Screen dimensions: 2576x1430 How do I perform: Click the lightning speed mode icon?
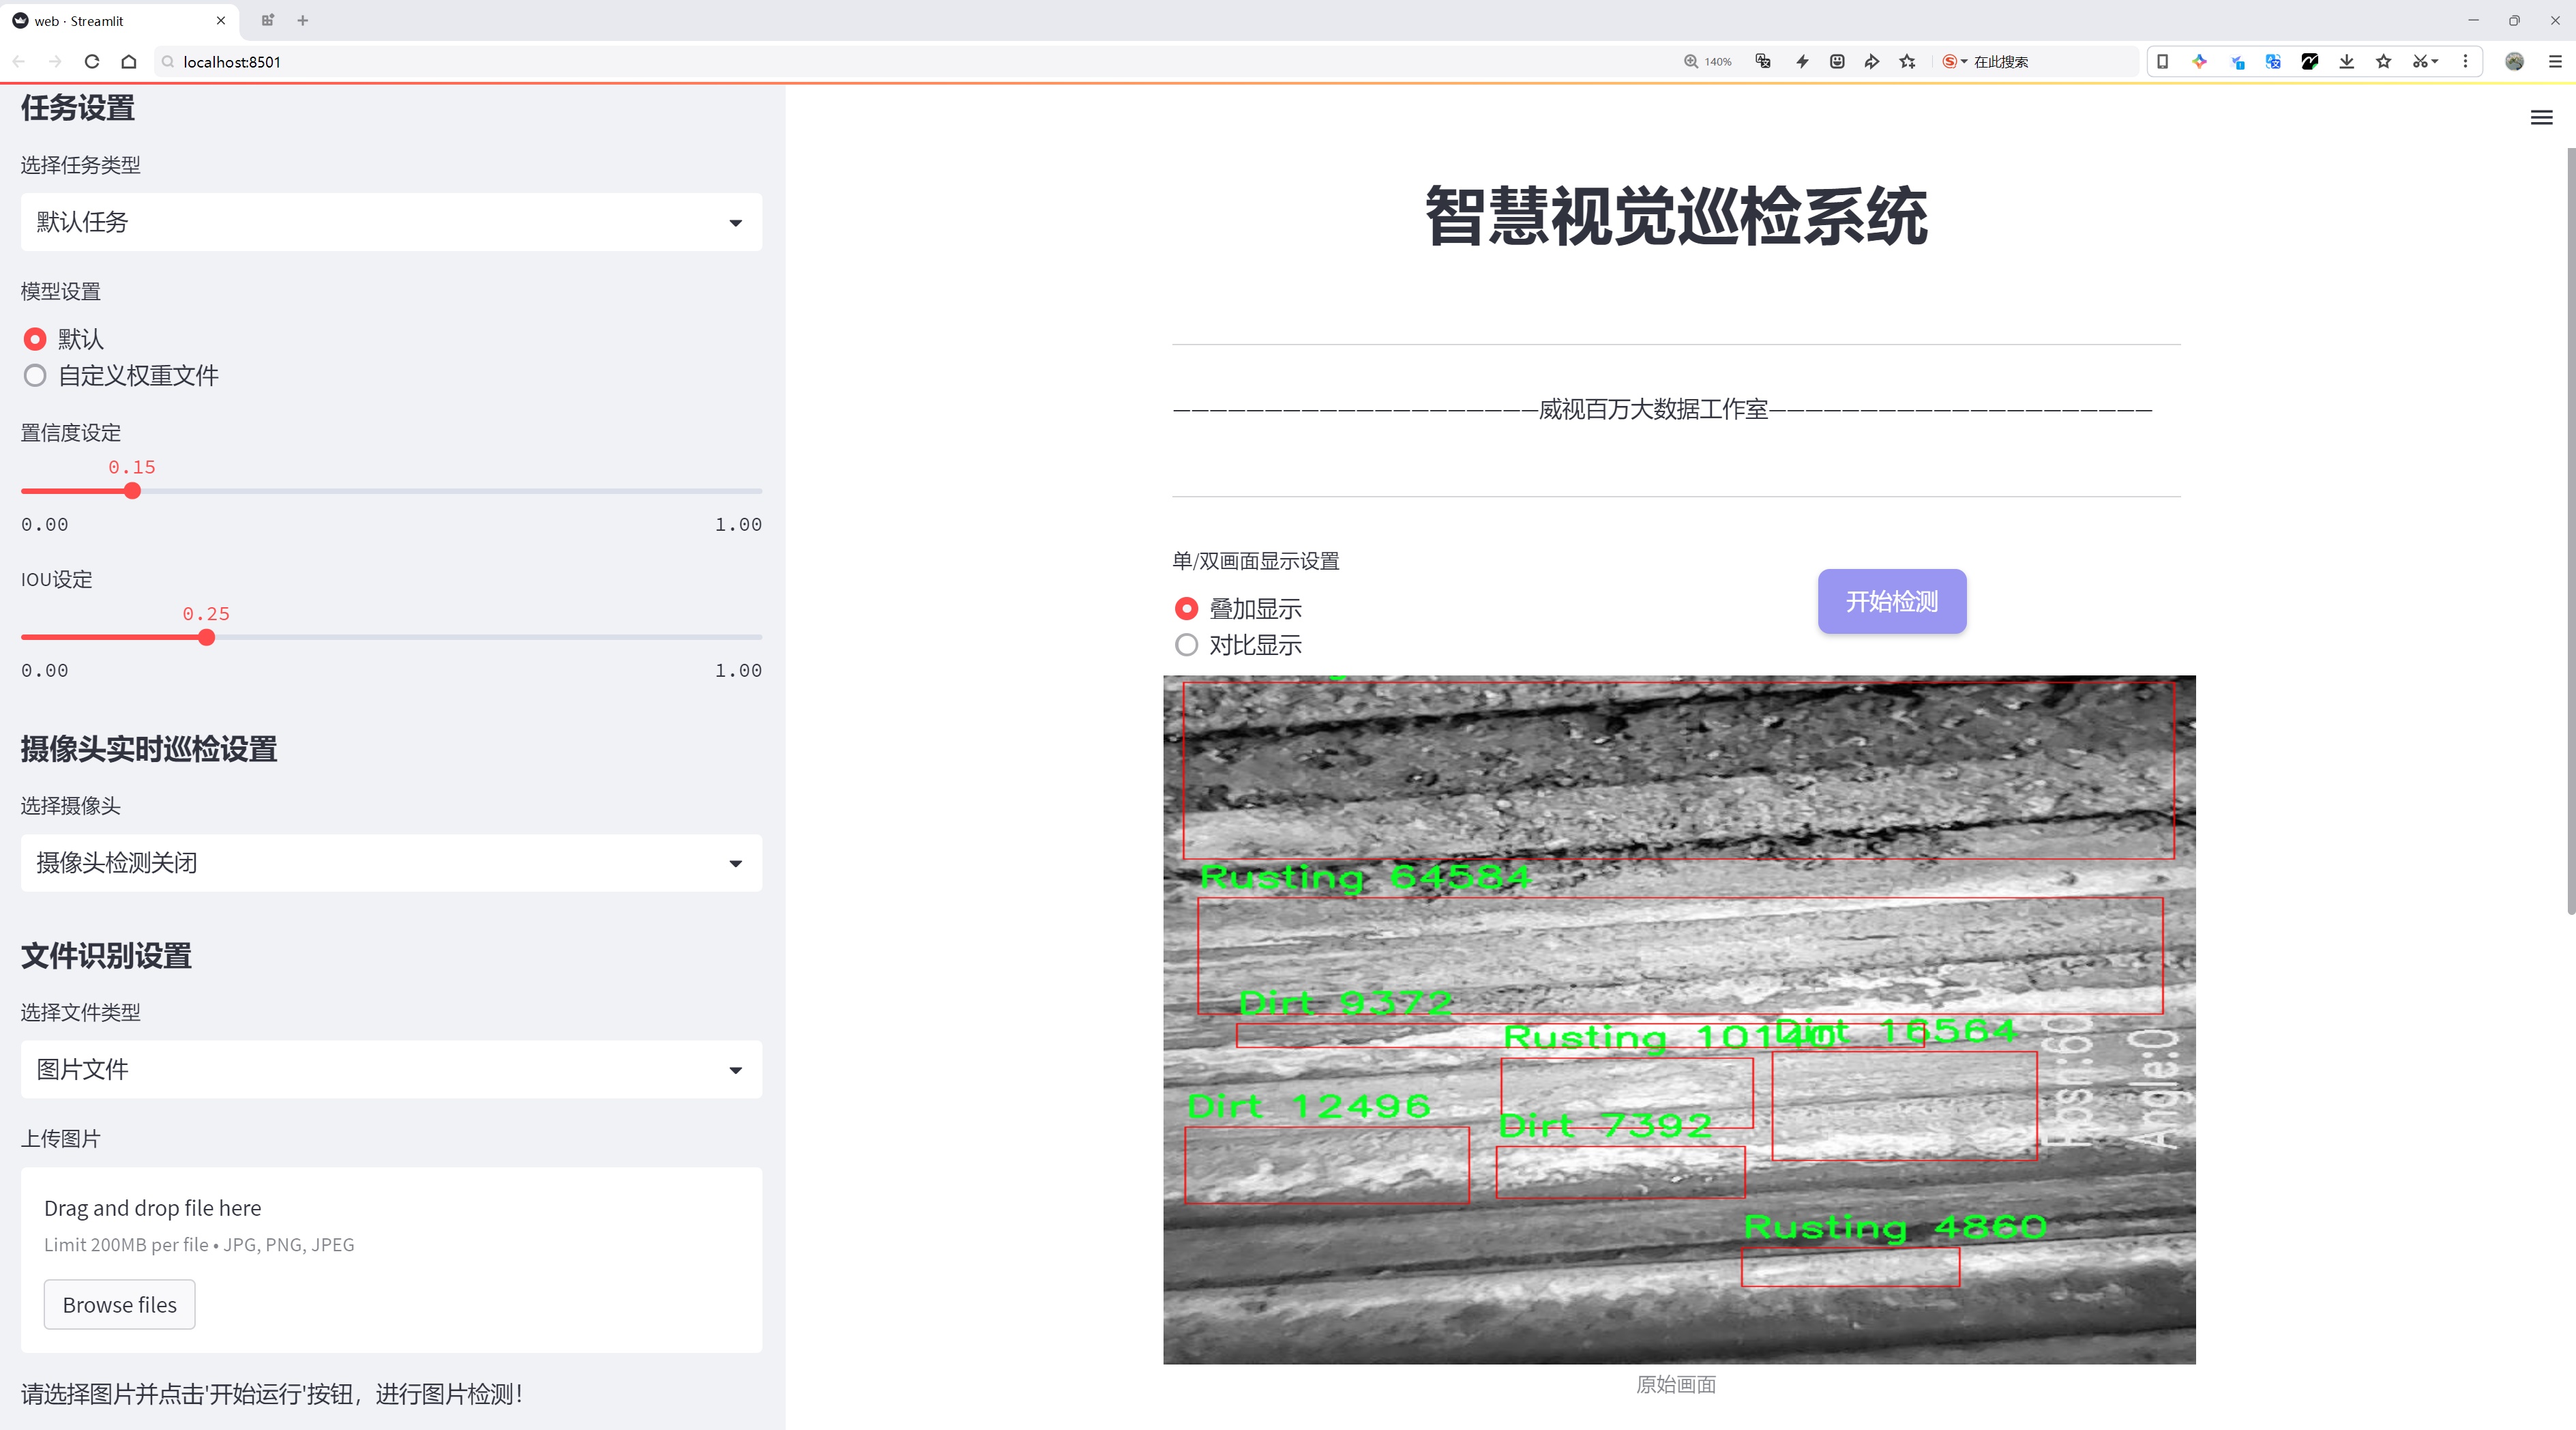click(x=1802, y=61)
